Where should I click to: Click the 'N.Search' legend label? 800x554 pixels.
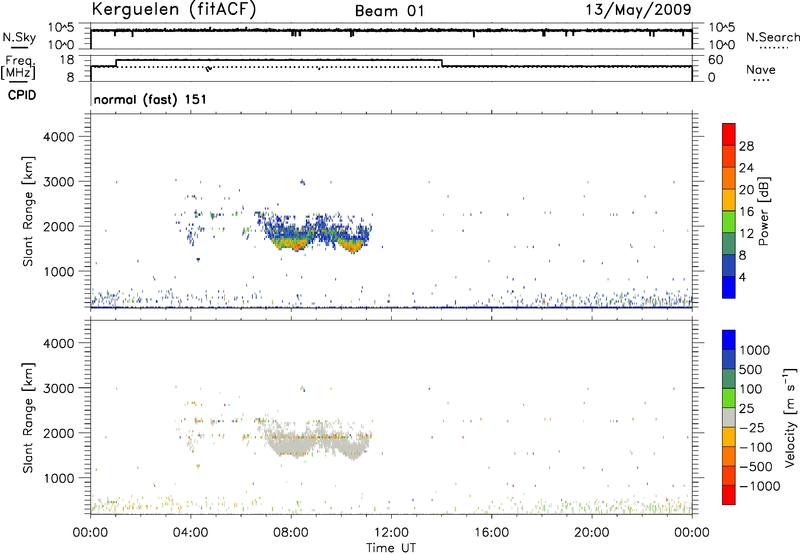(x=772, y=37)
